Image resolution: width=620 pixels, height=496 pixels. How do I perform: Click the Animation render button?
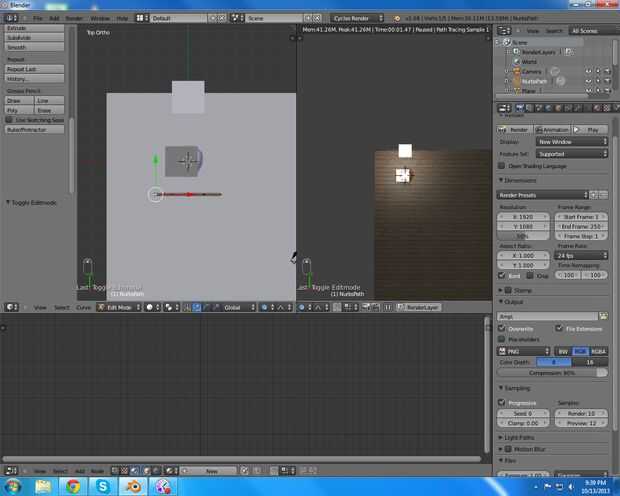[x=552, y=130]
